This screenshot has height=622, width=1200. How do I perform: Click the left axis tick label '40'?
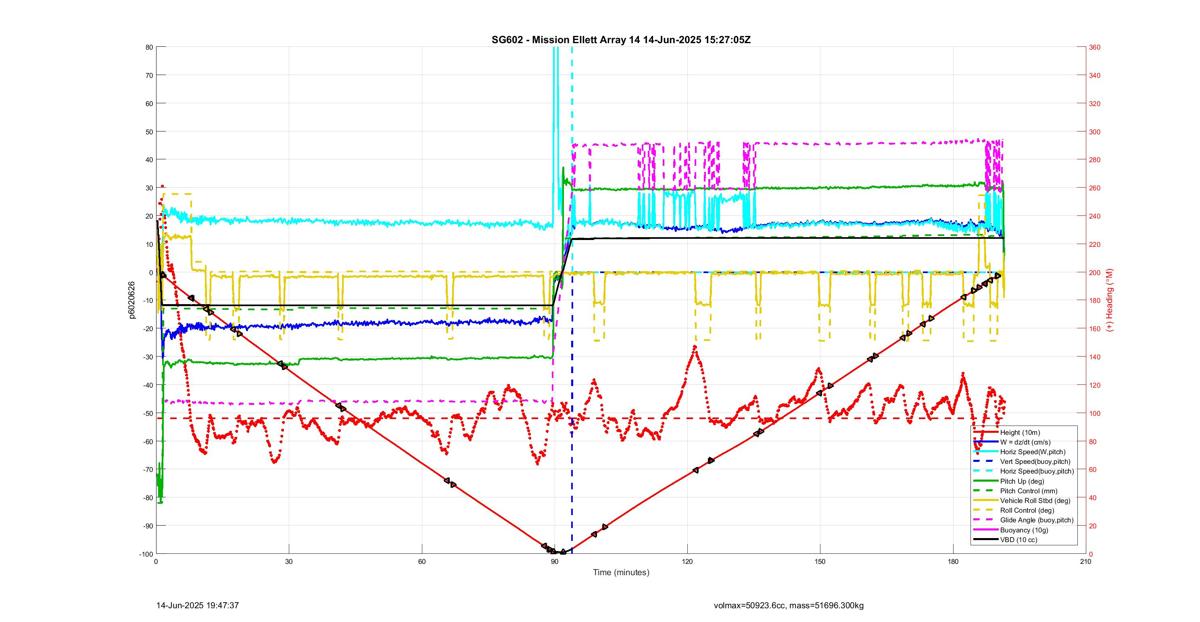pos(148,160)
